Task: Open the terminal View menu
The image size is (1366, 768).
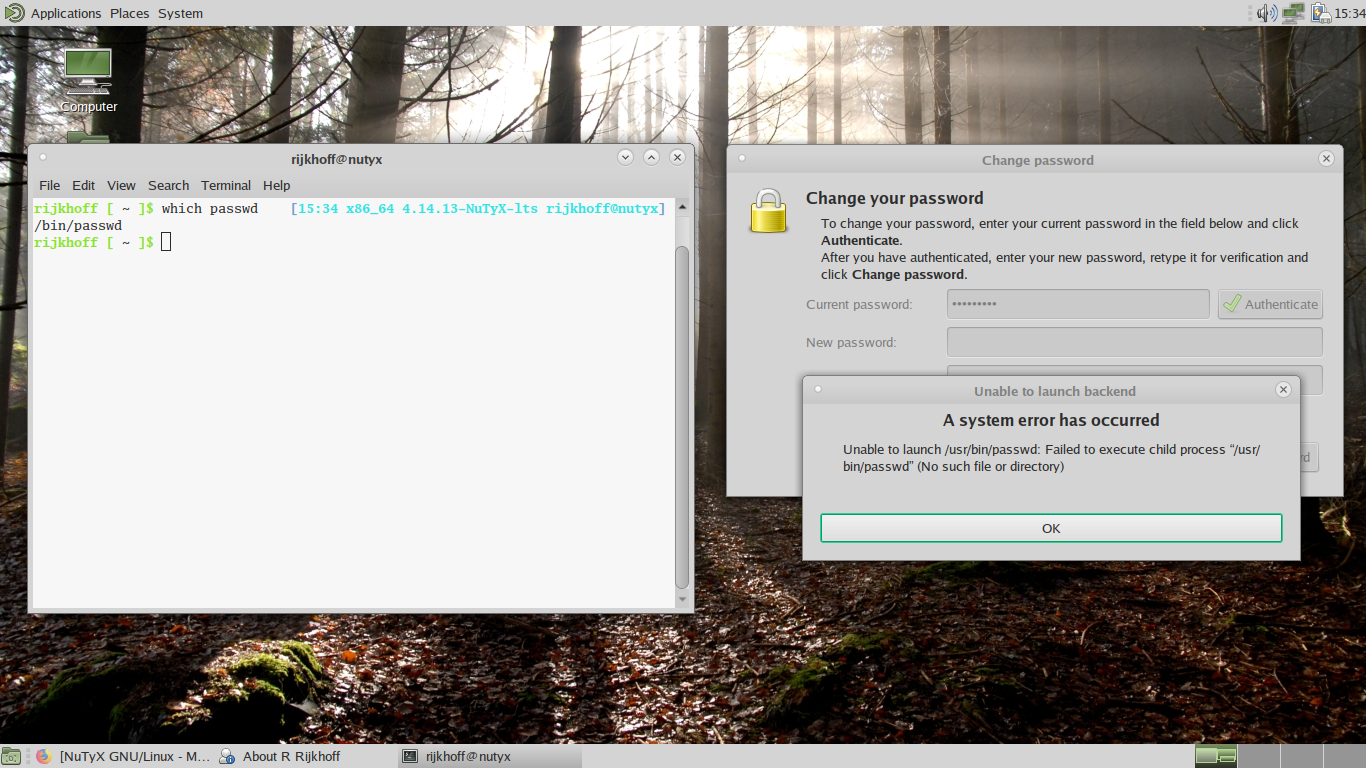Action: (121, 185)
